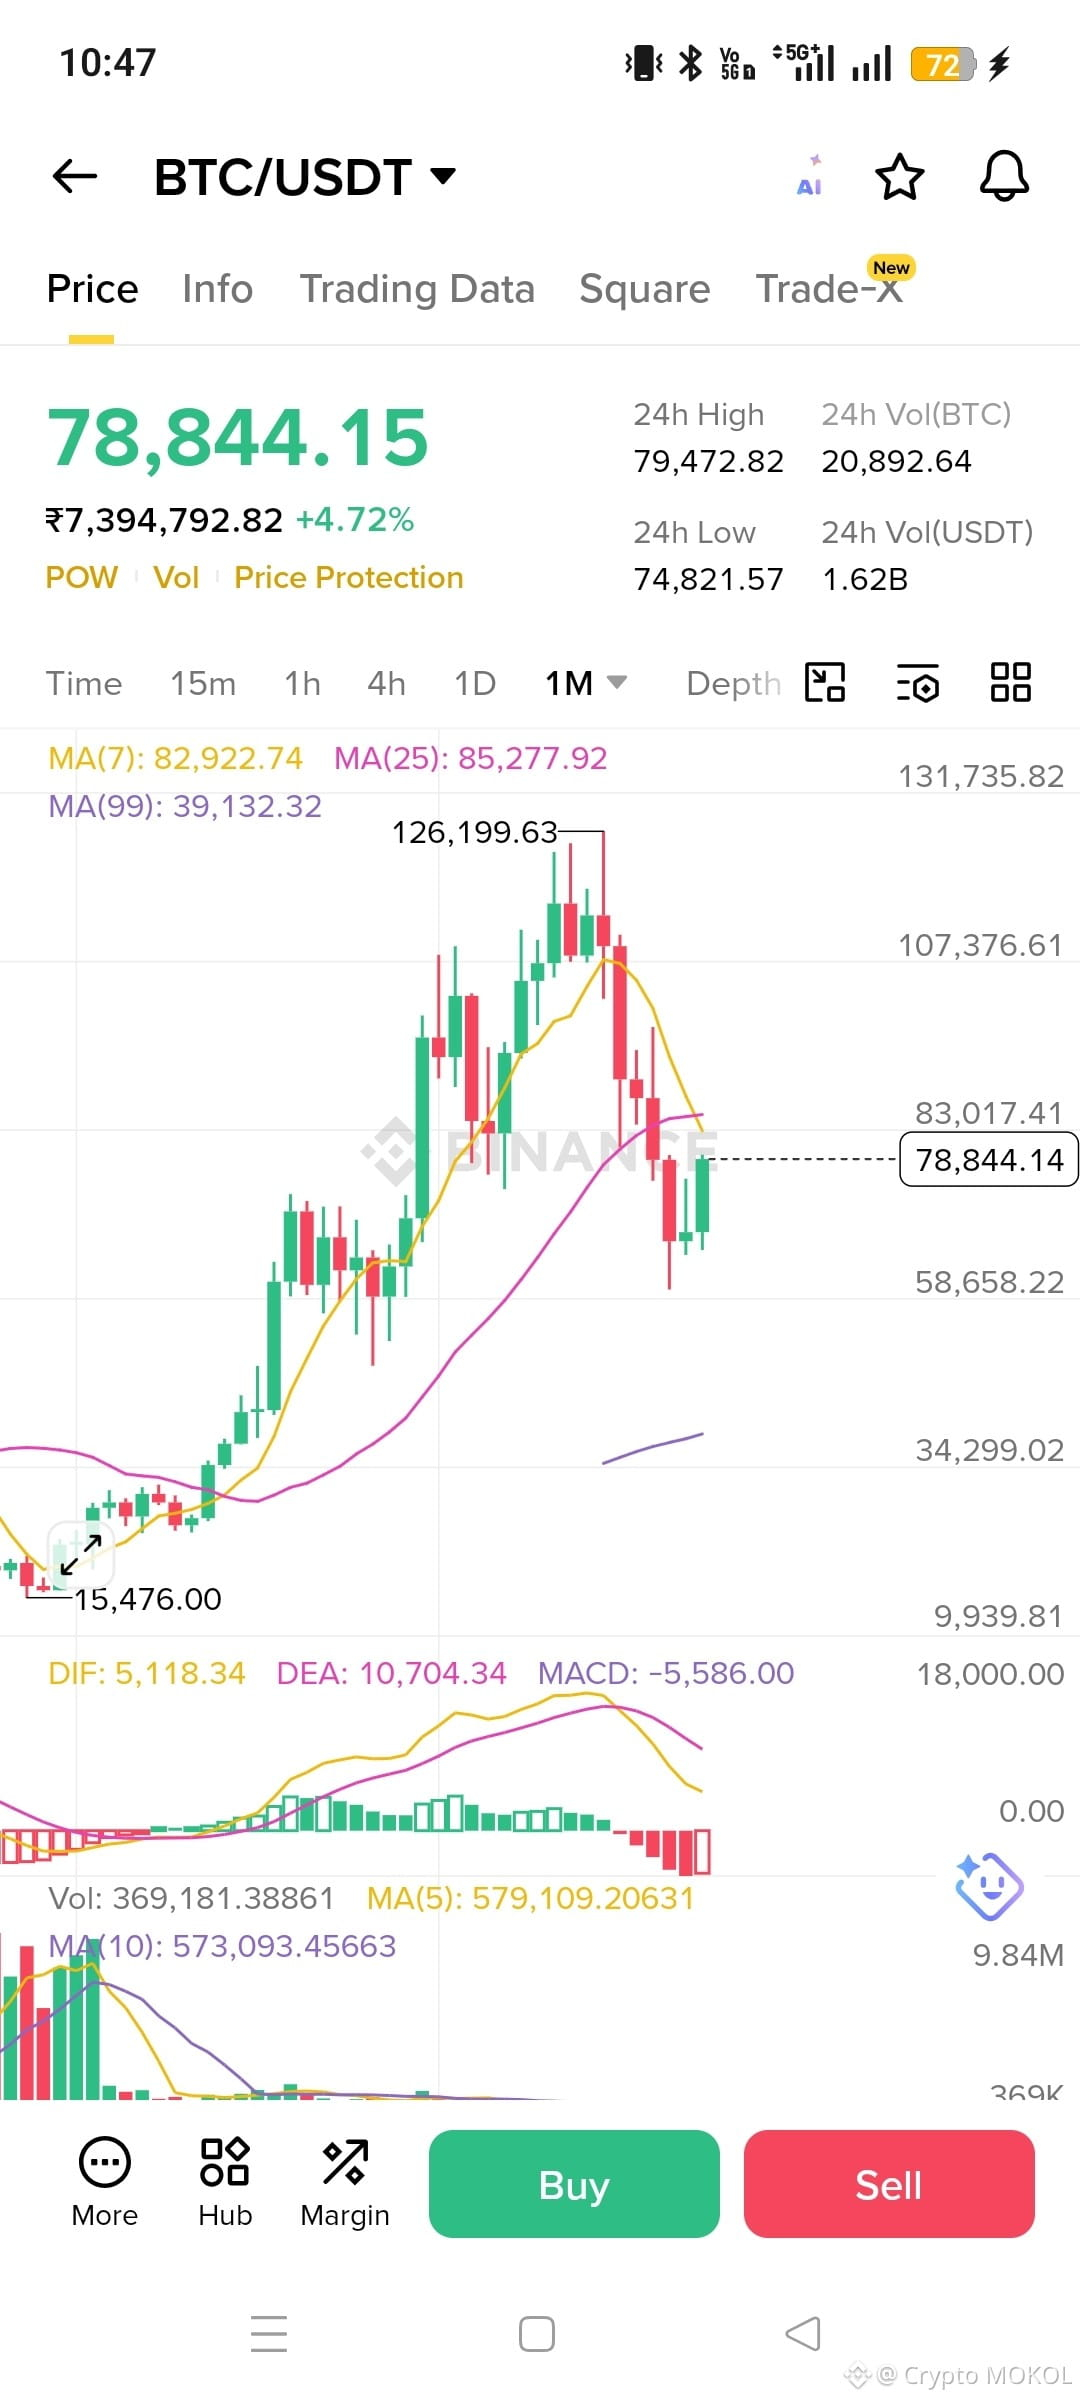
Task: Tap Android back triangle button
Action: coord(803,2334)
